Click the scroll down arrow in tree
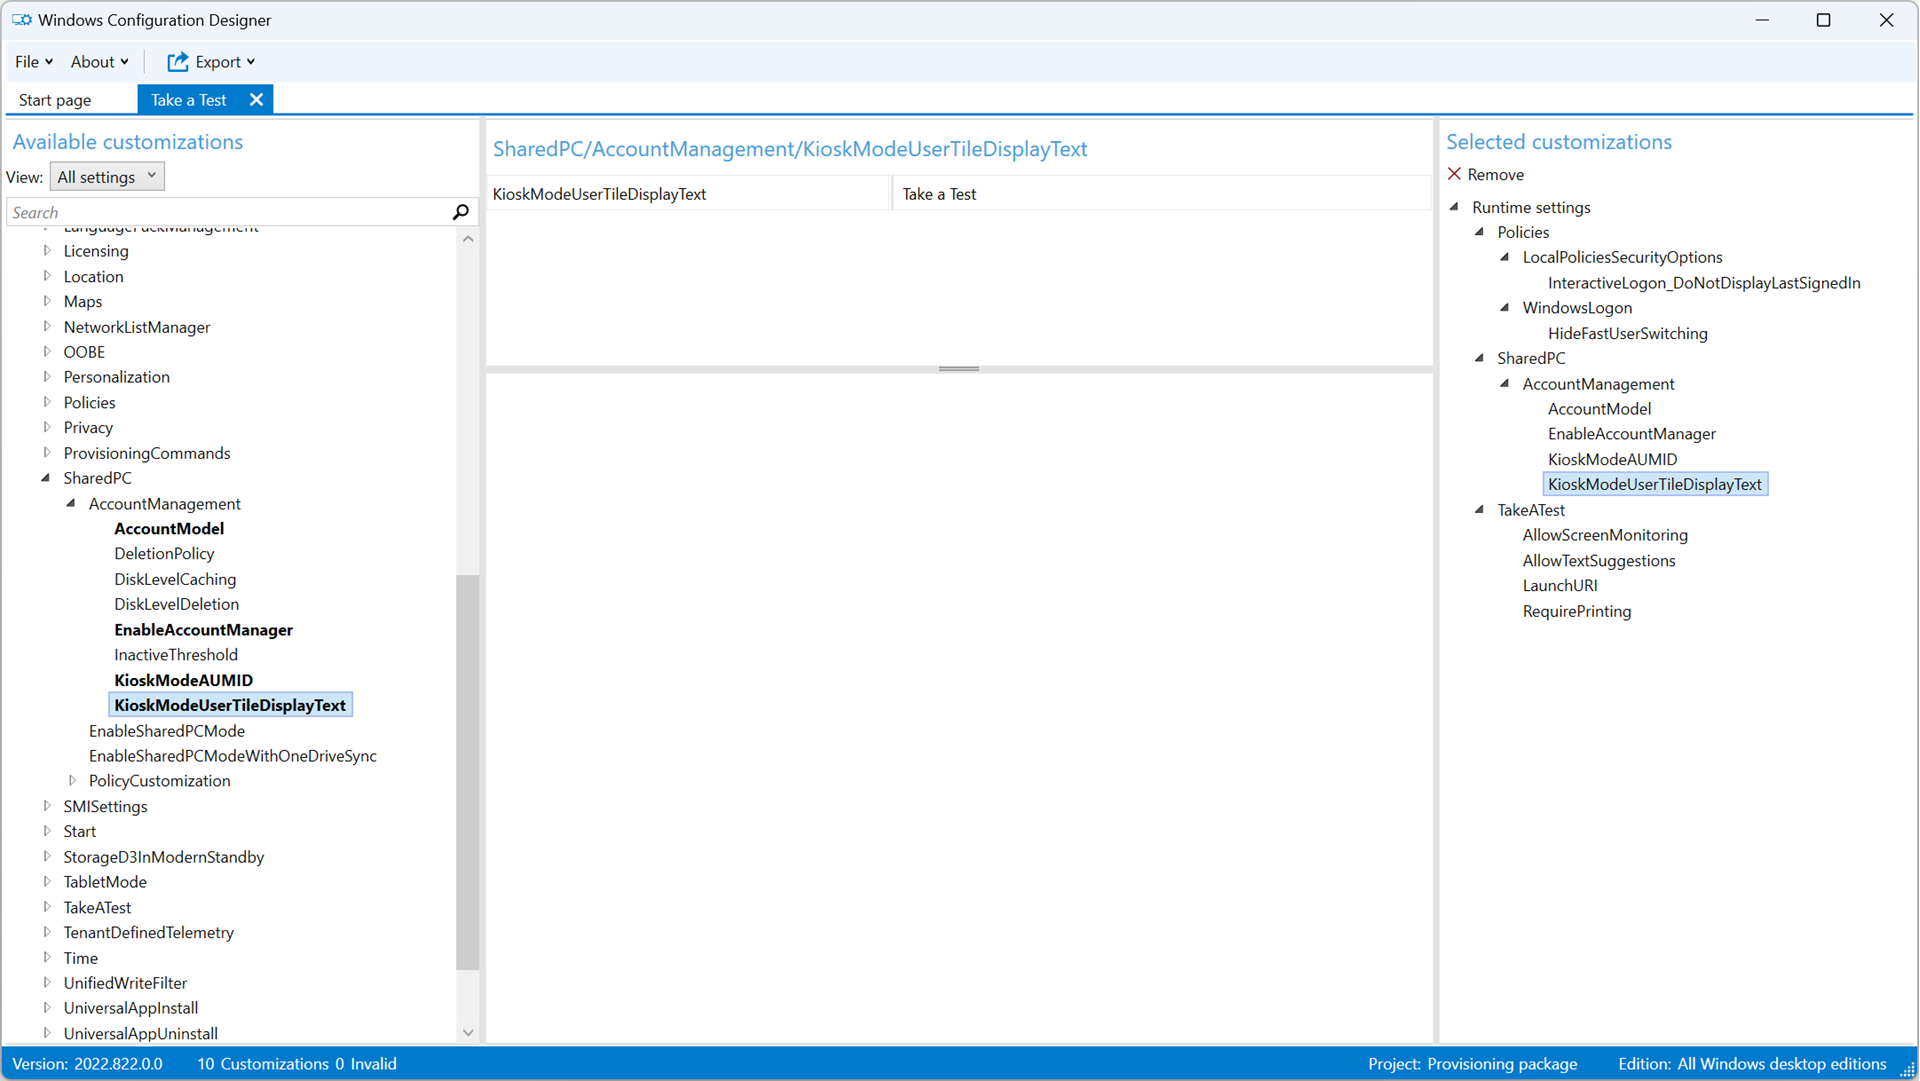1920x1081 pixels. click(468, 1033)
